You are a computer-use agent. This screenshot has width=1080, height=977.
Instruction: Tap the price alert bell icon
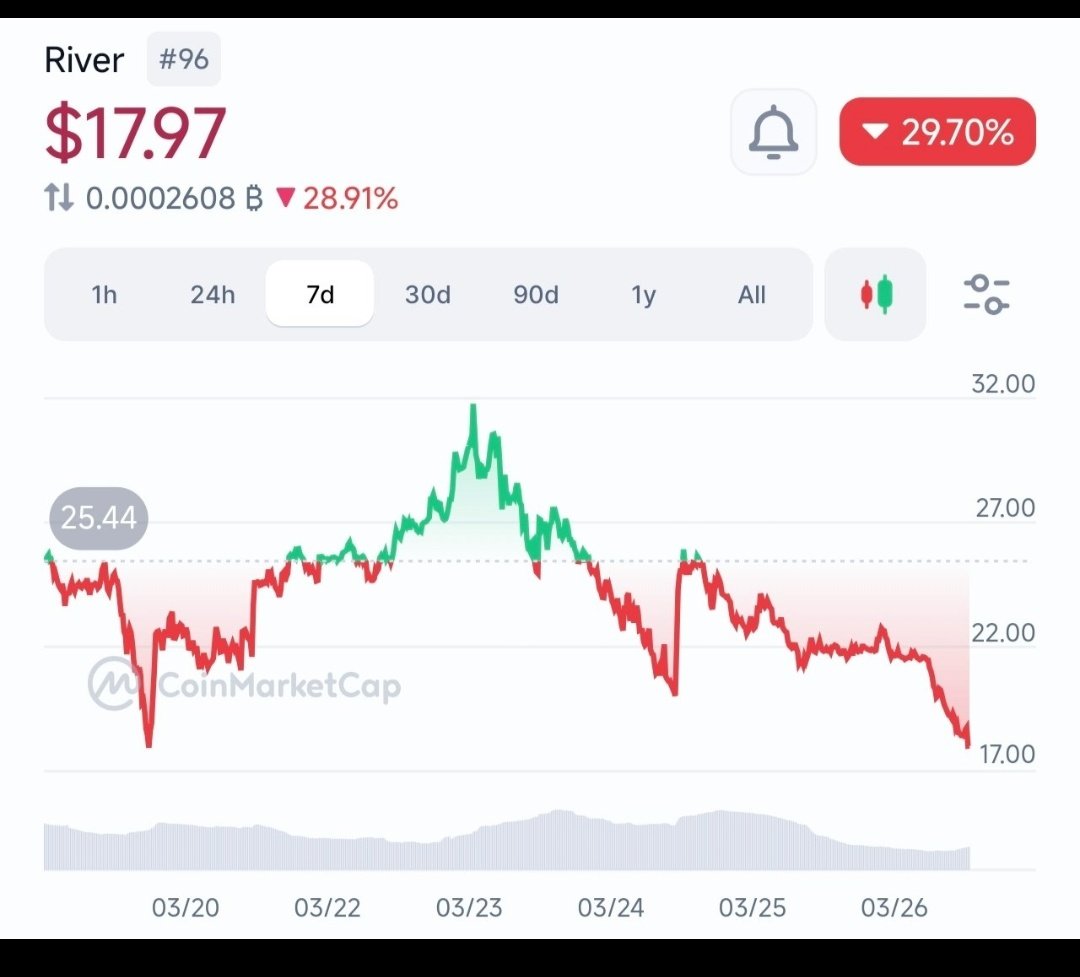(773, 132)
